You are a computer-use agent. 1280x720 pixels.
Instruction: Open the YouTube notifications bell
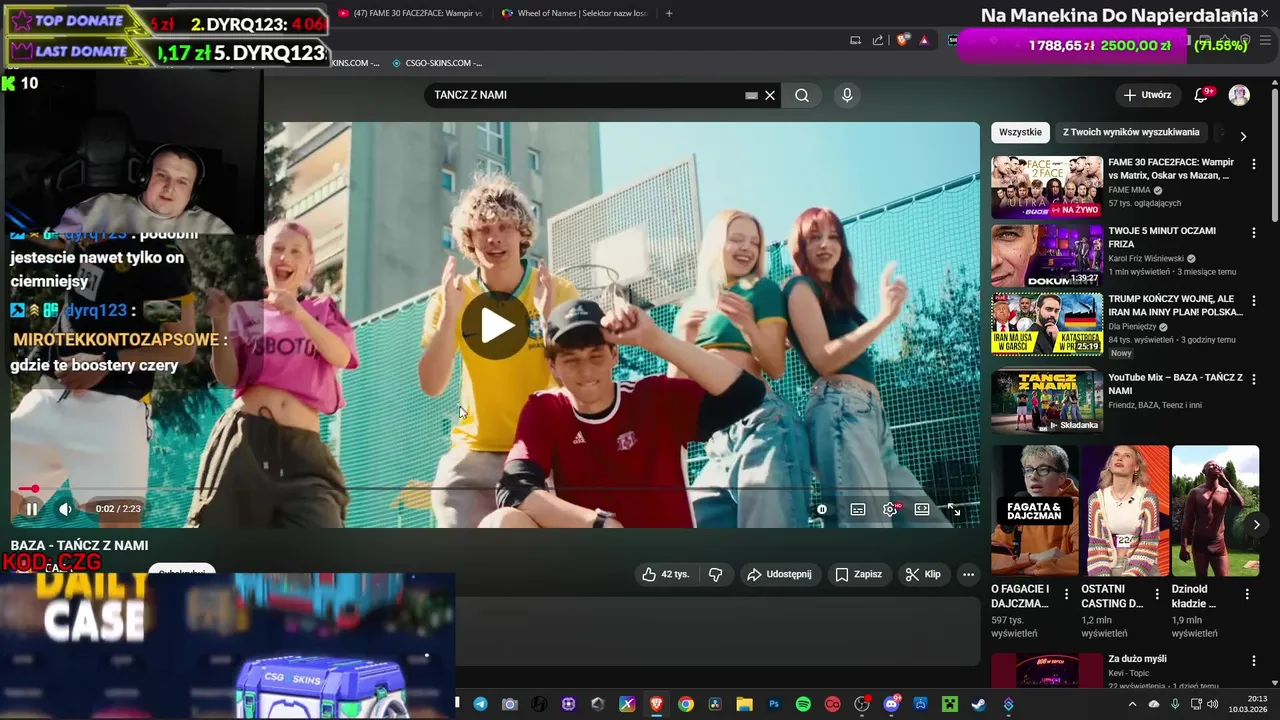pyautogui.click(x=1202, y=95)
